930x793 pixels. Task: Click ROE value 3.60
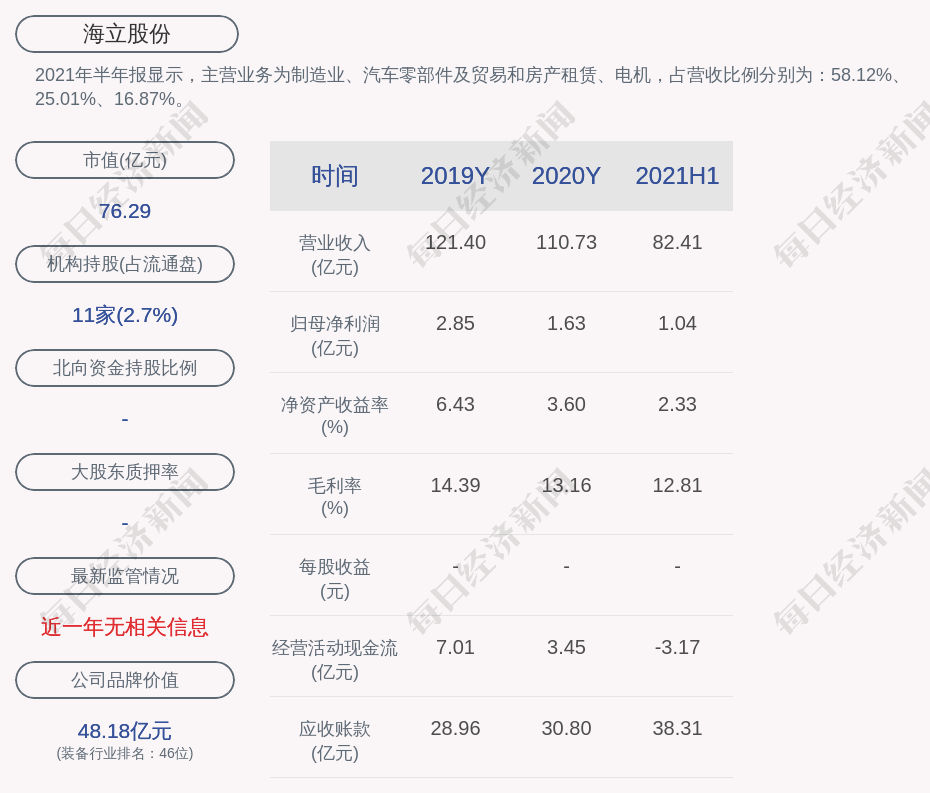point(566,405)
